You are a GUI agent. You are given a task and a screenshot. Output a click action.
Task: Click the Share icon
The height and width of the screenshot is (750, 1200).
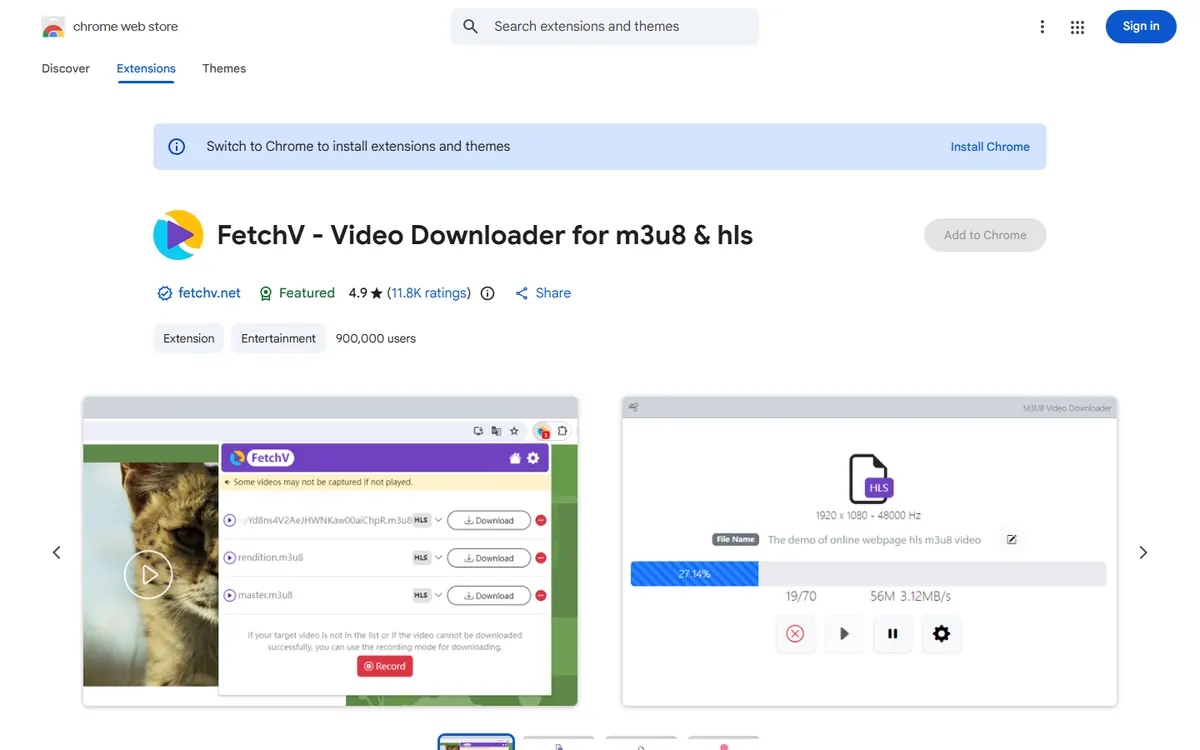[522, 294]
